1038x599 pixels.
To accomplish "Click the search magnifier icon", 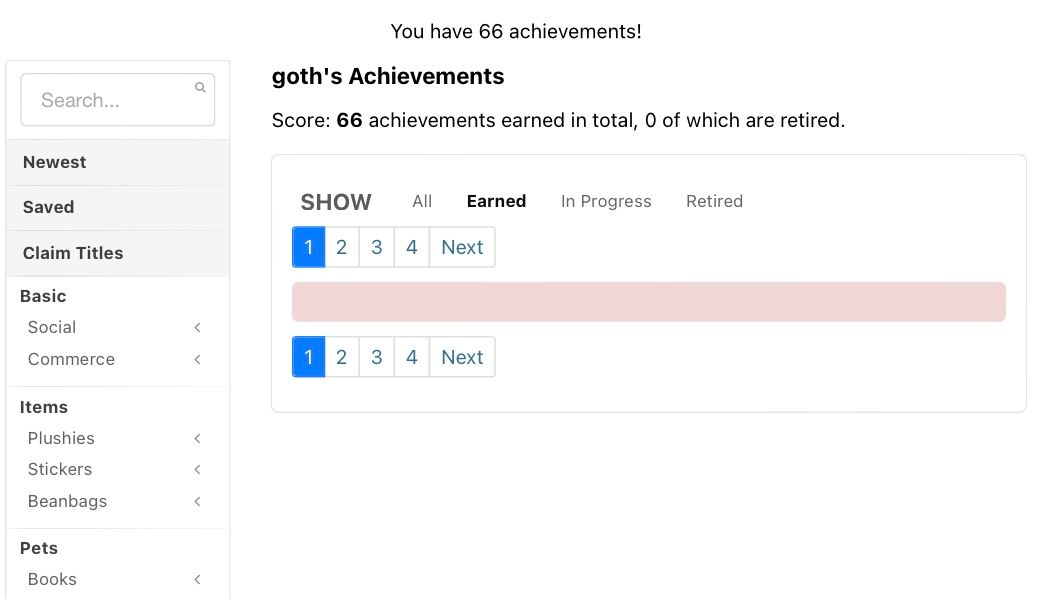I will point(200,88).
